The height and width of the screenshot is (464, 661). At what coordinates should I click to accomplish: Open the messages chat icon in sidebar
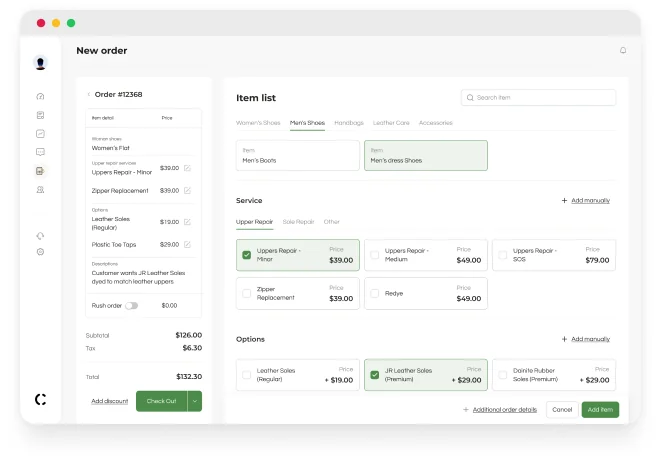40,152
